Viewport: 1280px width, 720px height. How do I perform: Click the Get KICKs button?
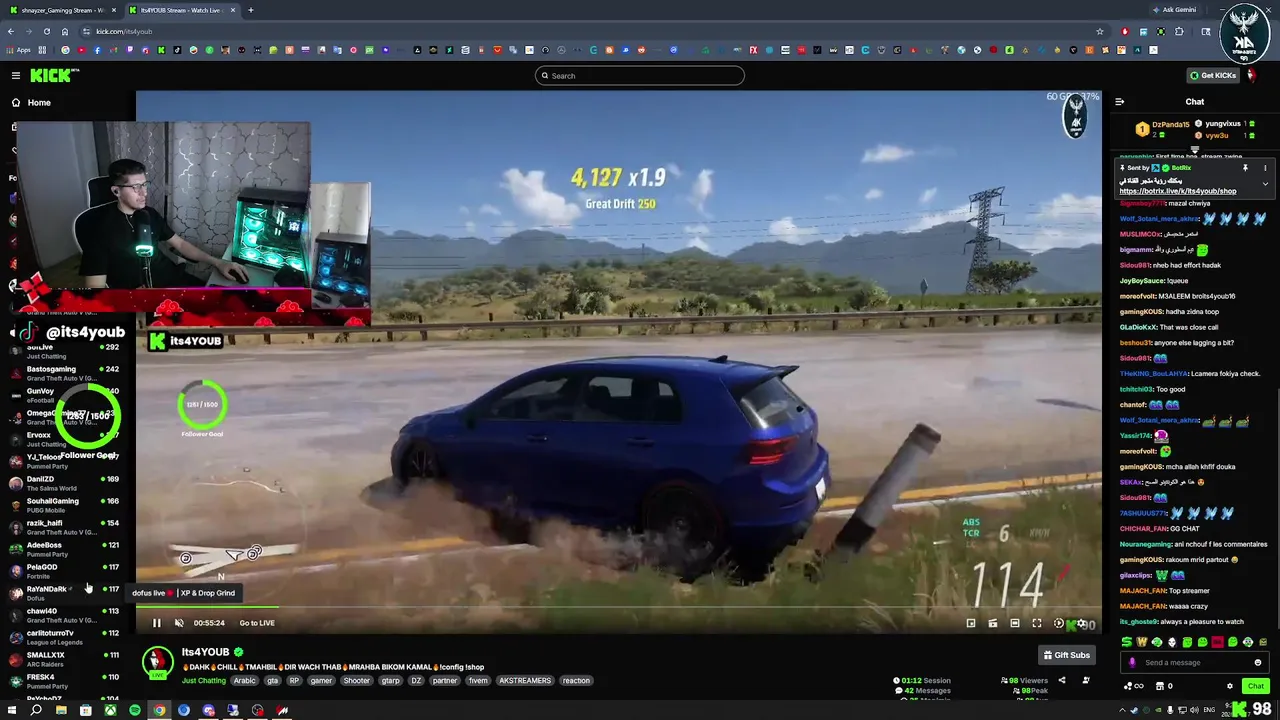(1212, 75)
